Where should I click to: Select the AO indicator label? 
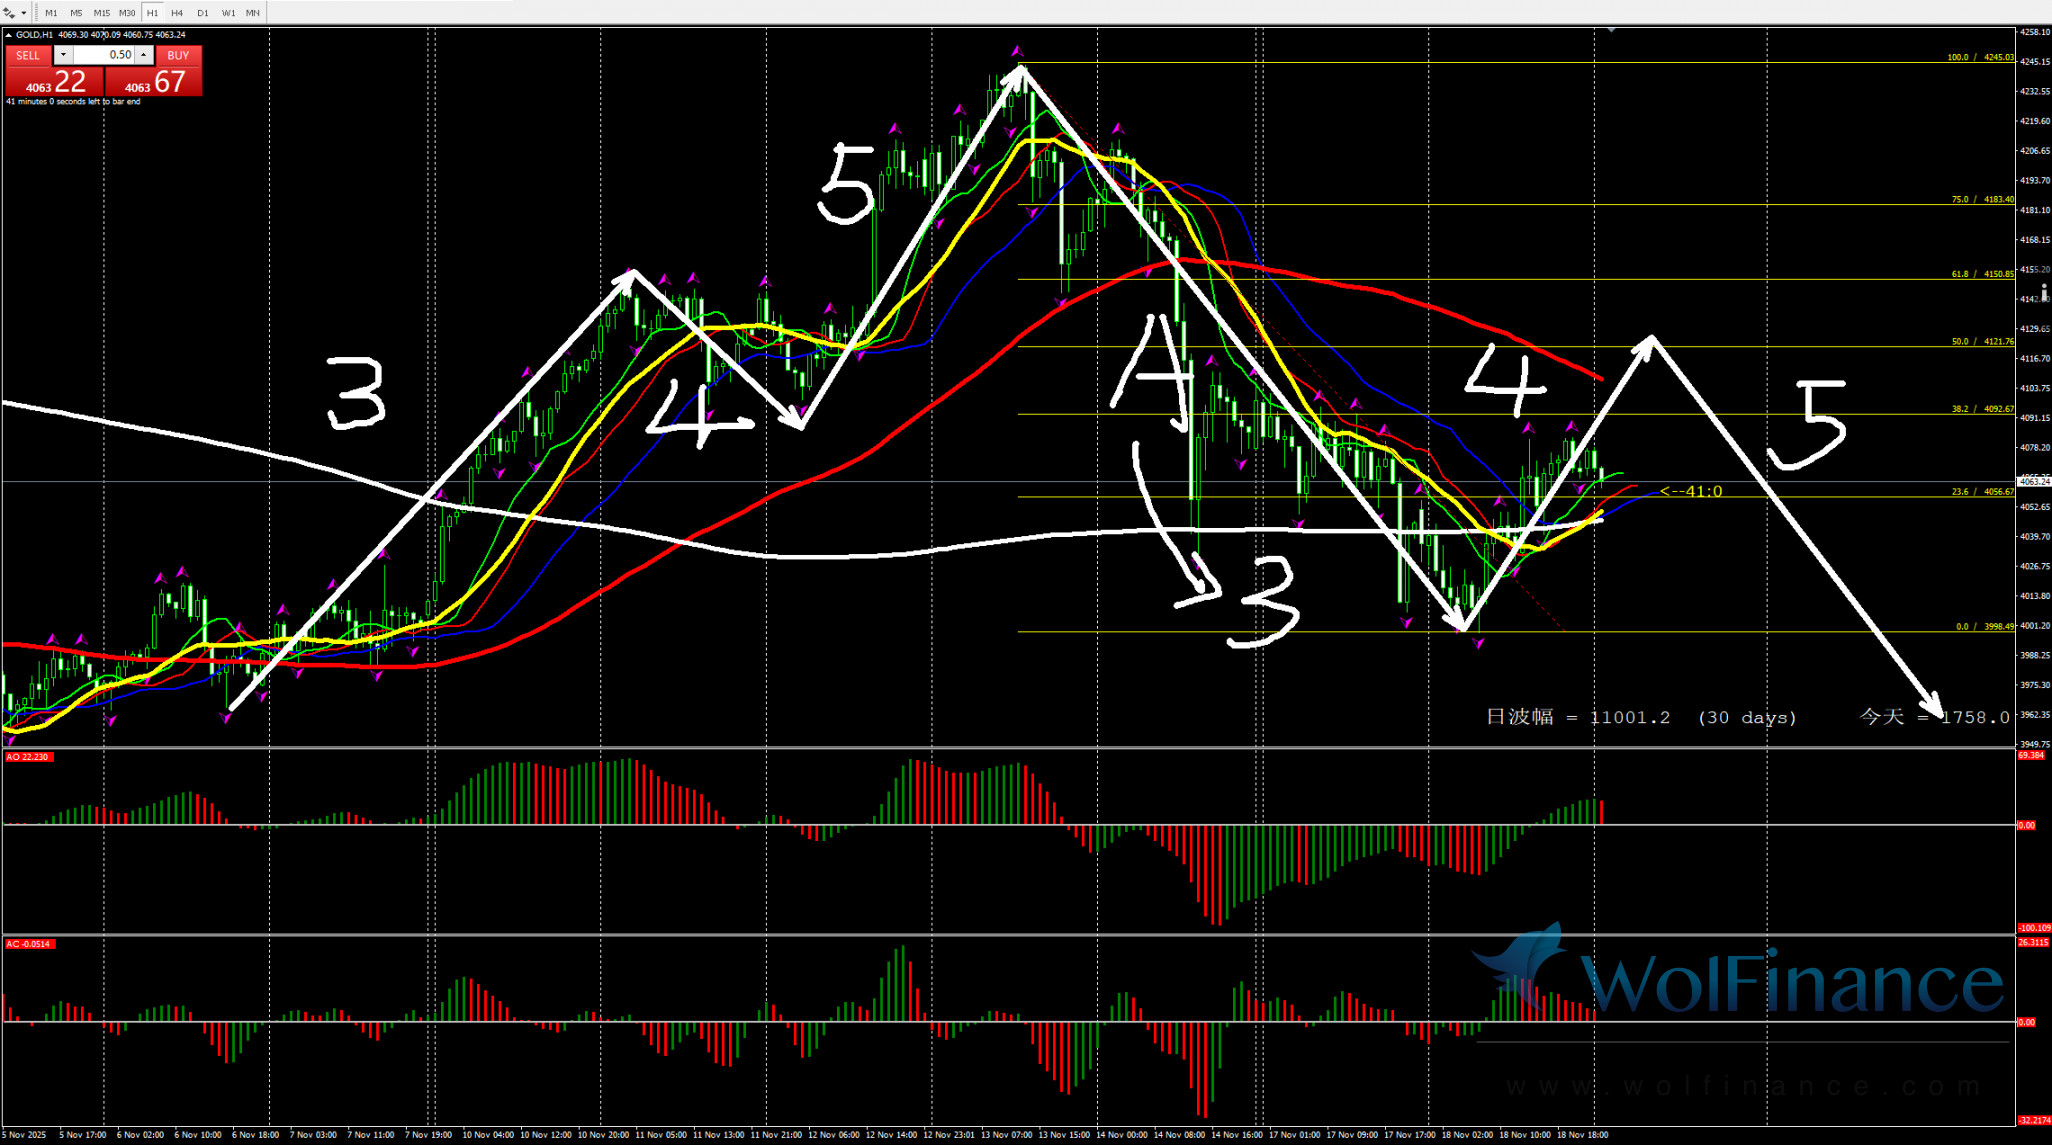tap(28, 757)
